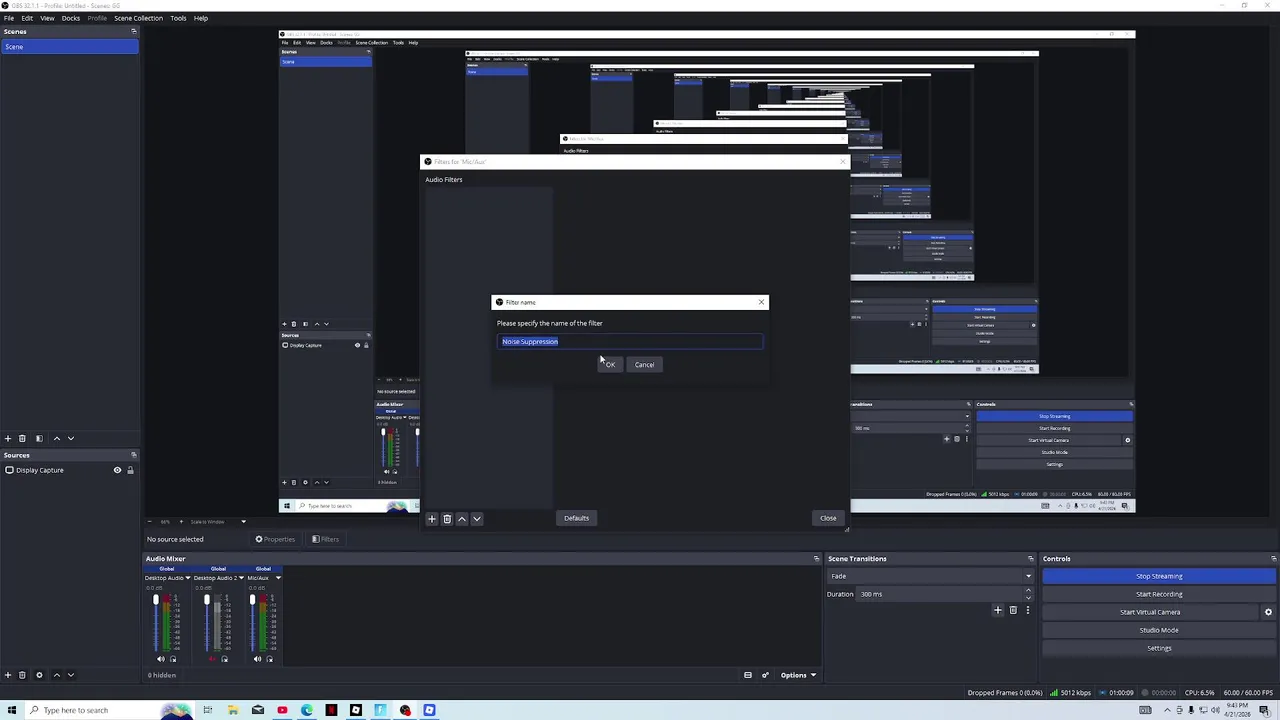Open the Help menu
This screenshot has width=1280, height=720.
(x=201, y=18)
